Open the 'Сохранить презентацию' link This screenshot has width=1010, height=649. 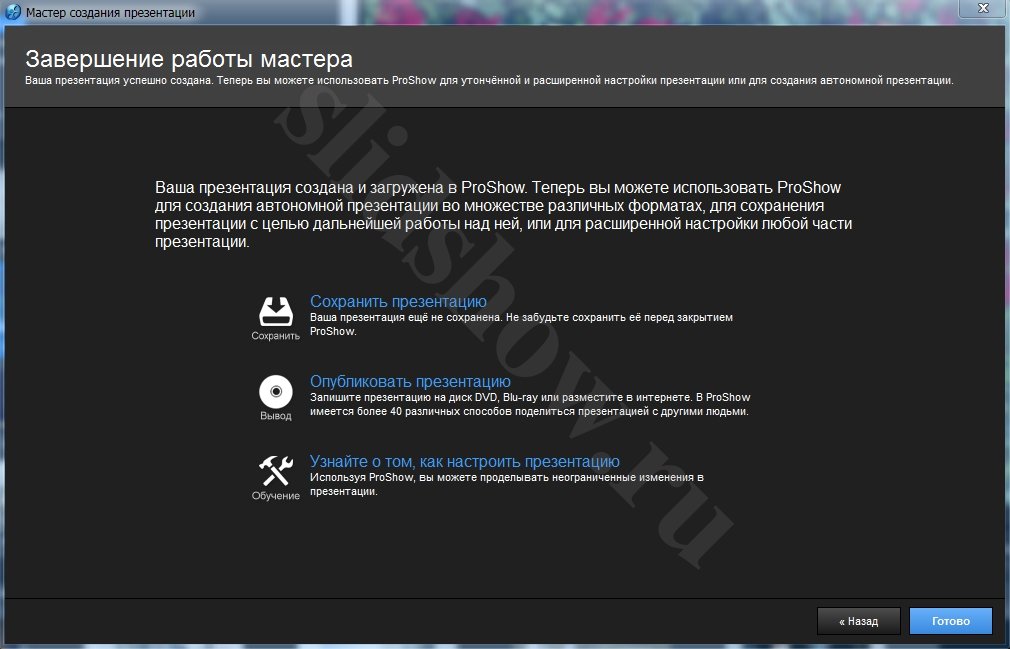click(398, 301)
